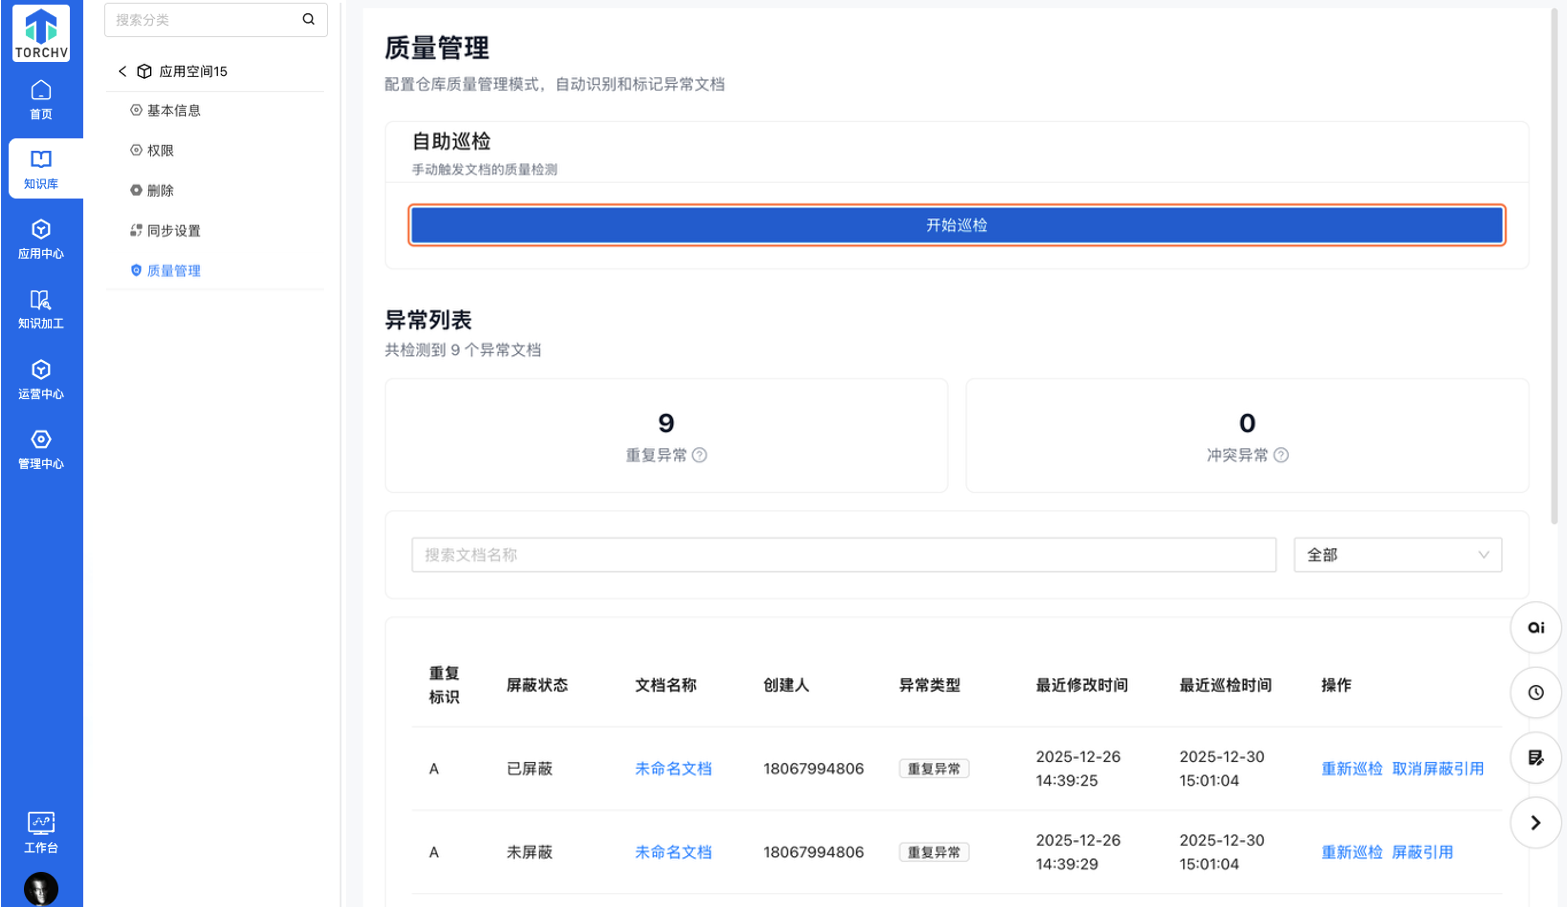Click the floating AI assistant button
Image resolution: width=1567 pixels, height=907 pixels.
click(1535, 628)
